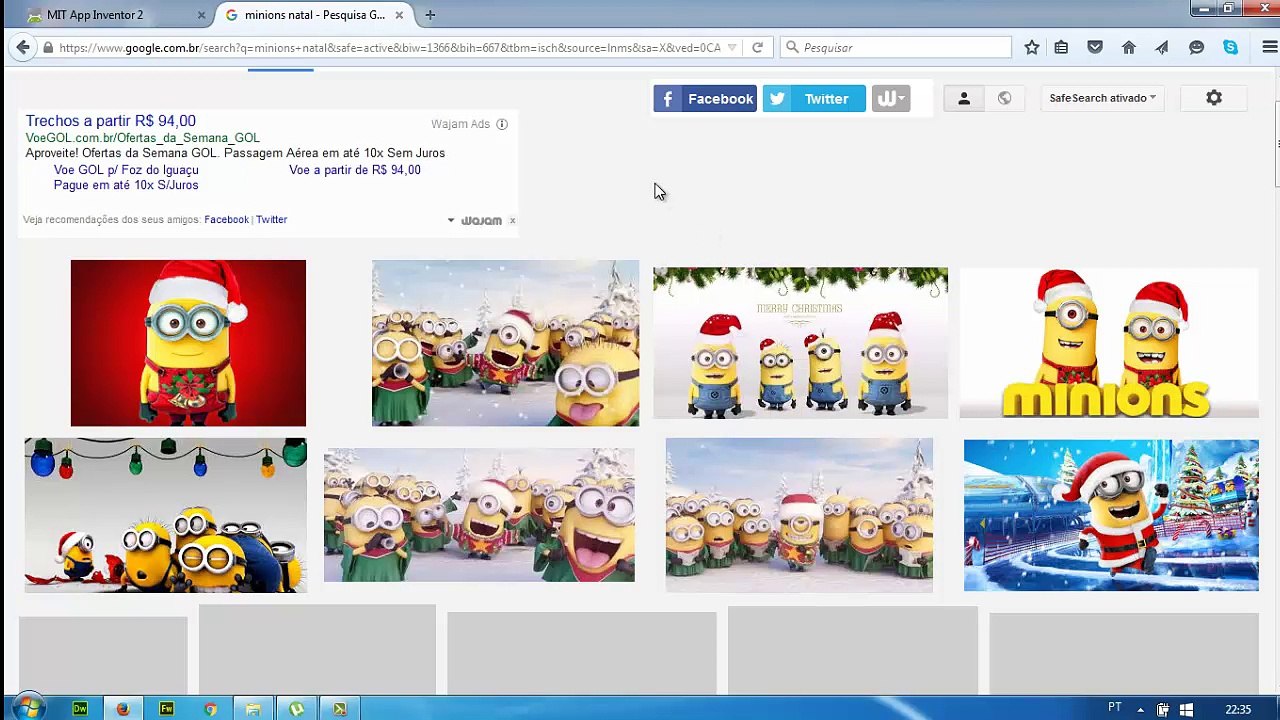Bookmark this page with the star icon

tap(1032, 47)
